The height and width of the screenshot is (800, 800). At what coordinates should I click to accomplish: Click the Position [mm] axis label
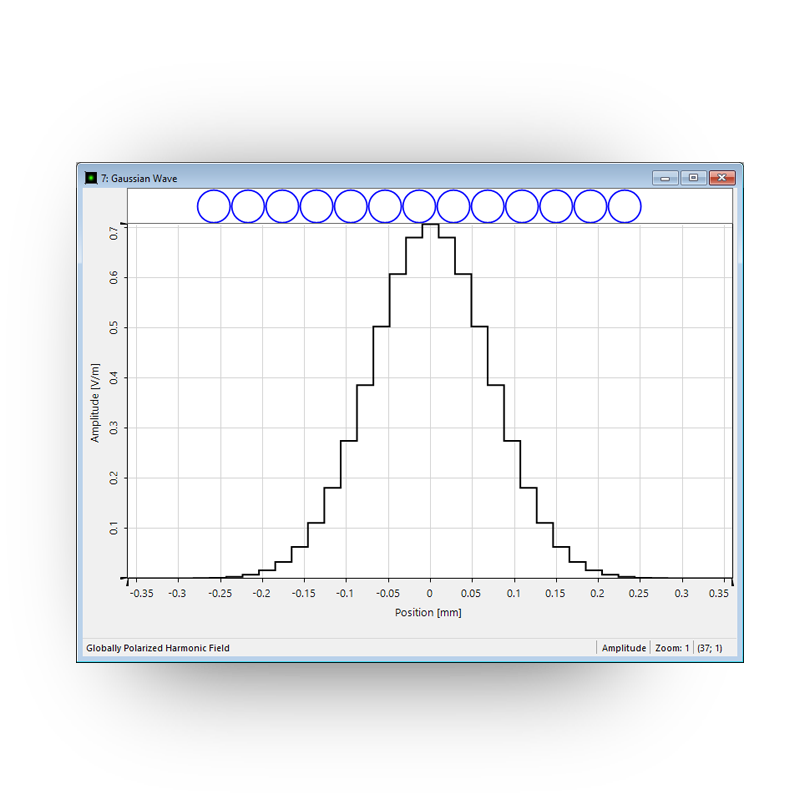click(428, 612)
